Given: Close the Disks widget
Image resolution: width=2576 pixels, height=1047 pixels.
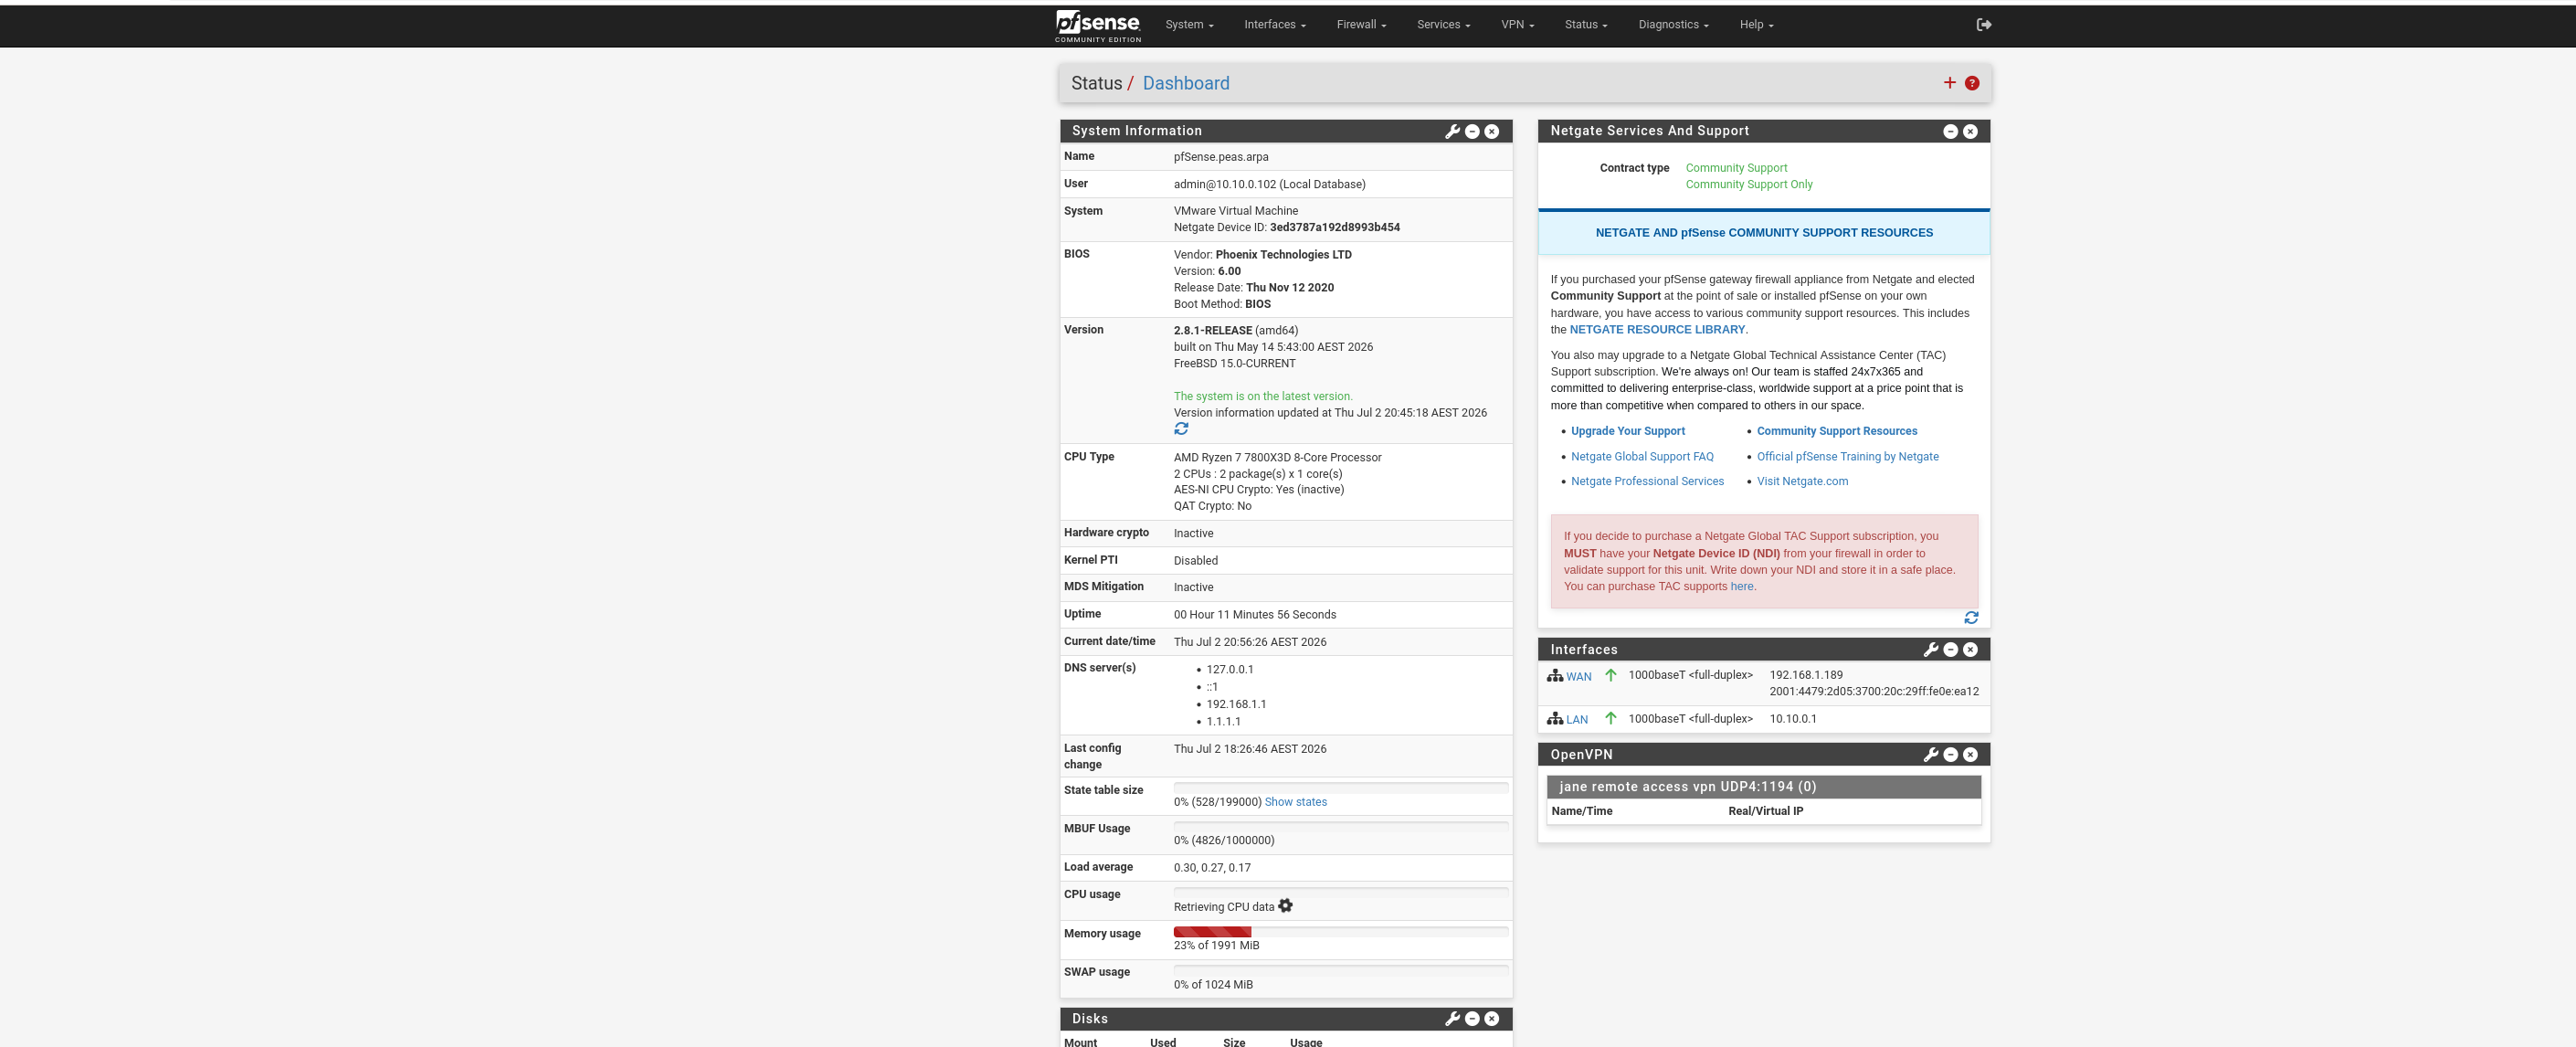Looking at the screenshot, I should (x=1491, y=1018).
